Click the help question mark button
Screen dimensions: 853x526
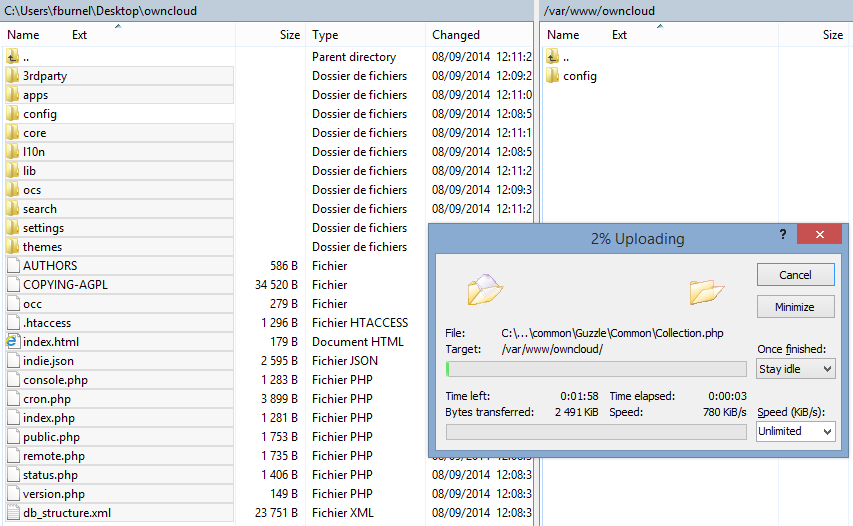coord(783,234)
